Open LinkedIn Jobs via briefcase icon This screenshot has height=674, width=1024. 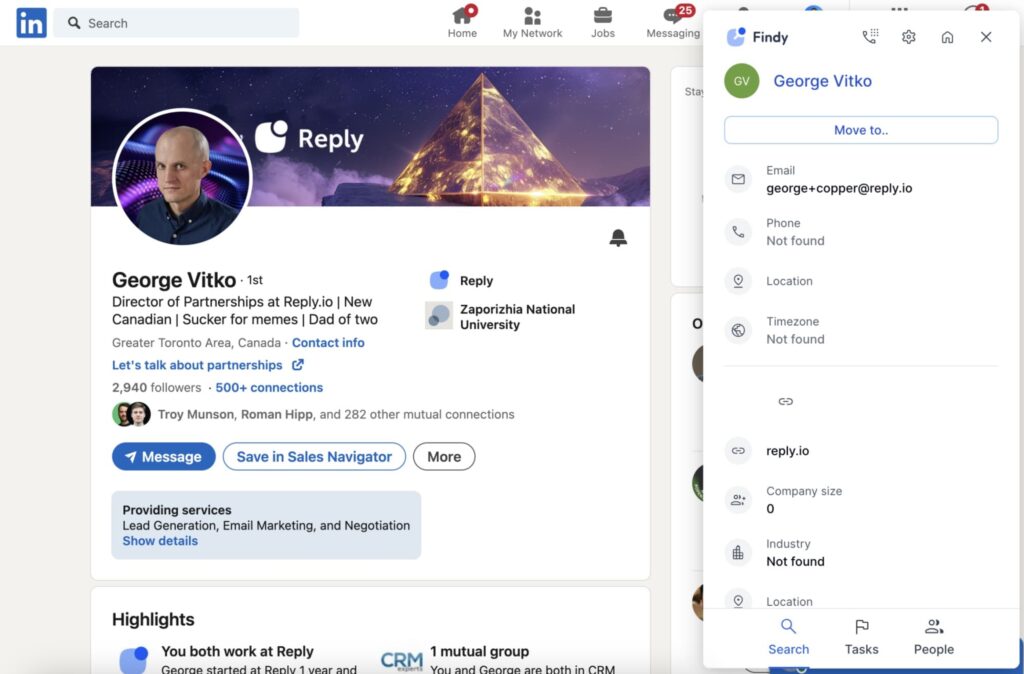[602, 15]
